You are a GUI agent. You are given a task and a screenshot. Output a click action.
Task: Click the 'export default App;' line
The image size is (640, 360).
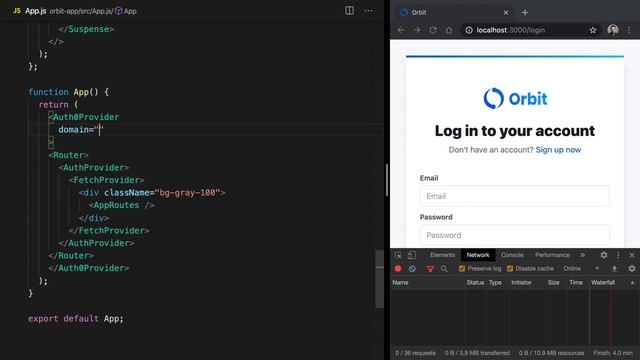tap(76, 318)
